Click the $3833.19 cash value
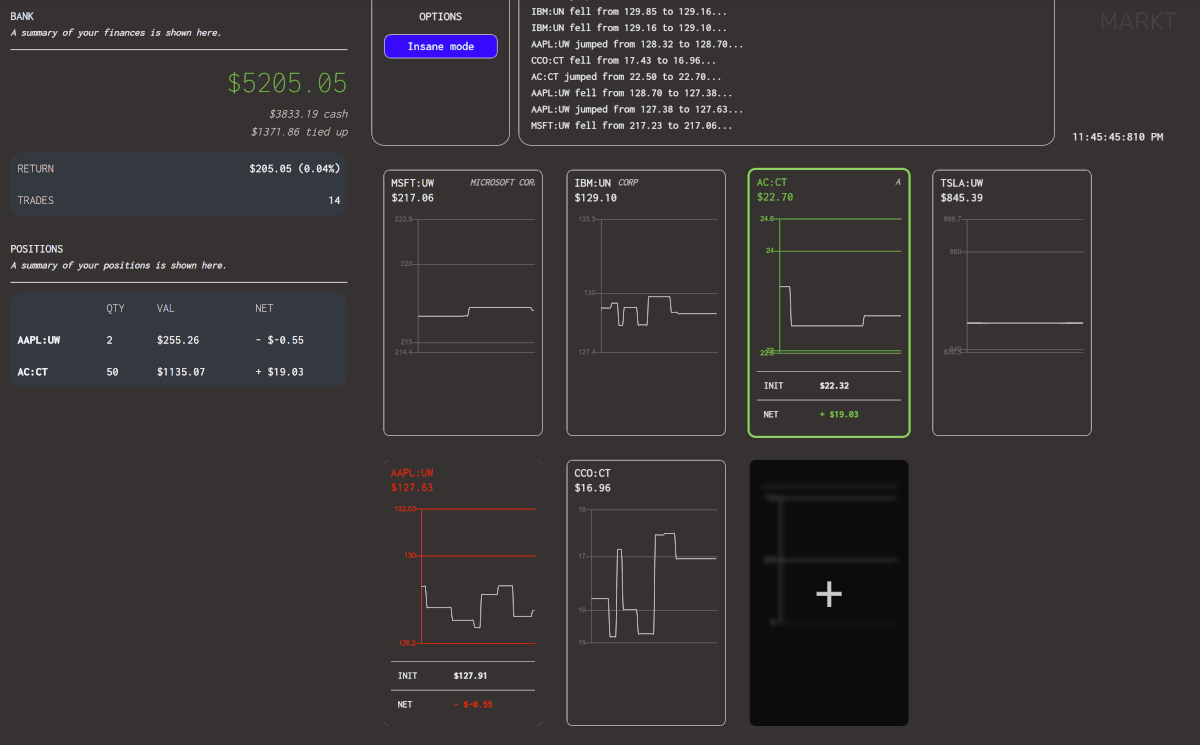Viewport: 1200px width, 745px height. (308, 114)
